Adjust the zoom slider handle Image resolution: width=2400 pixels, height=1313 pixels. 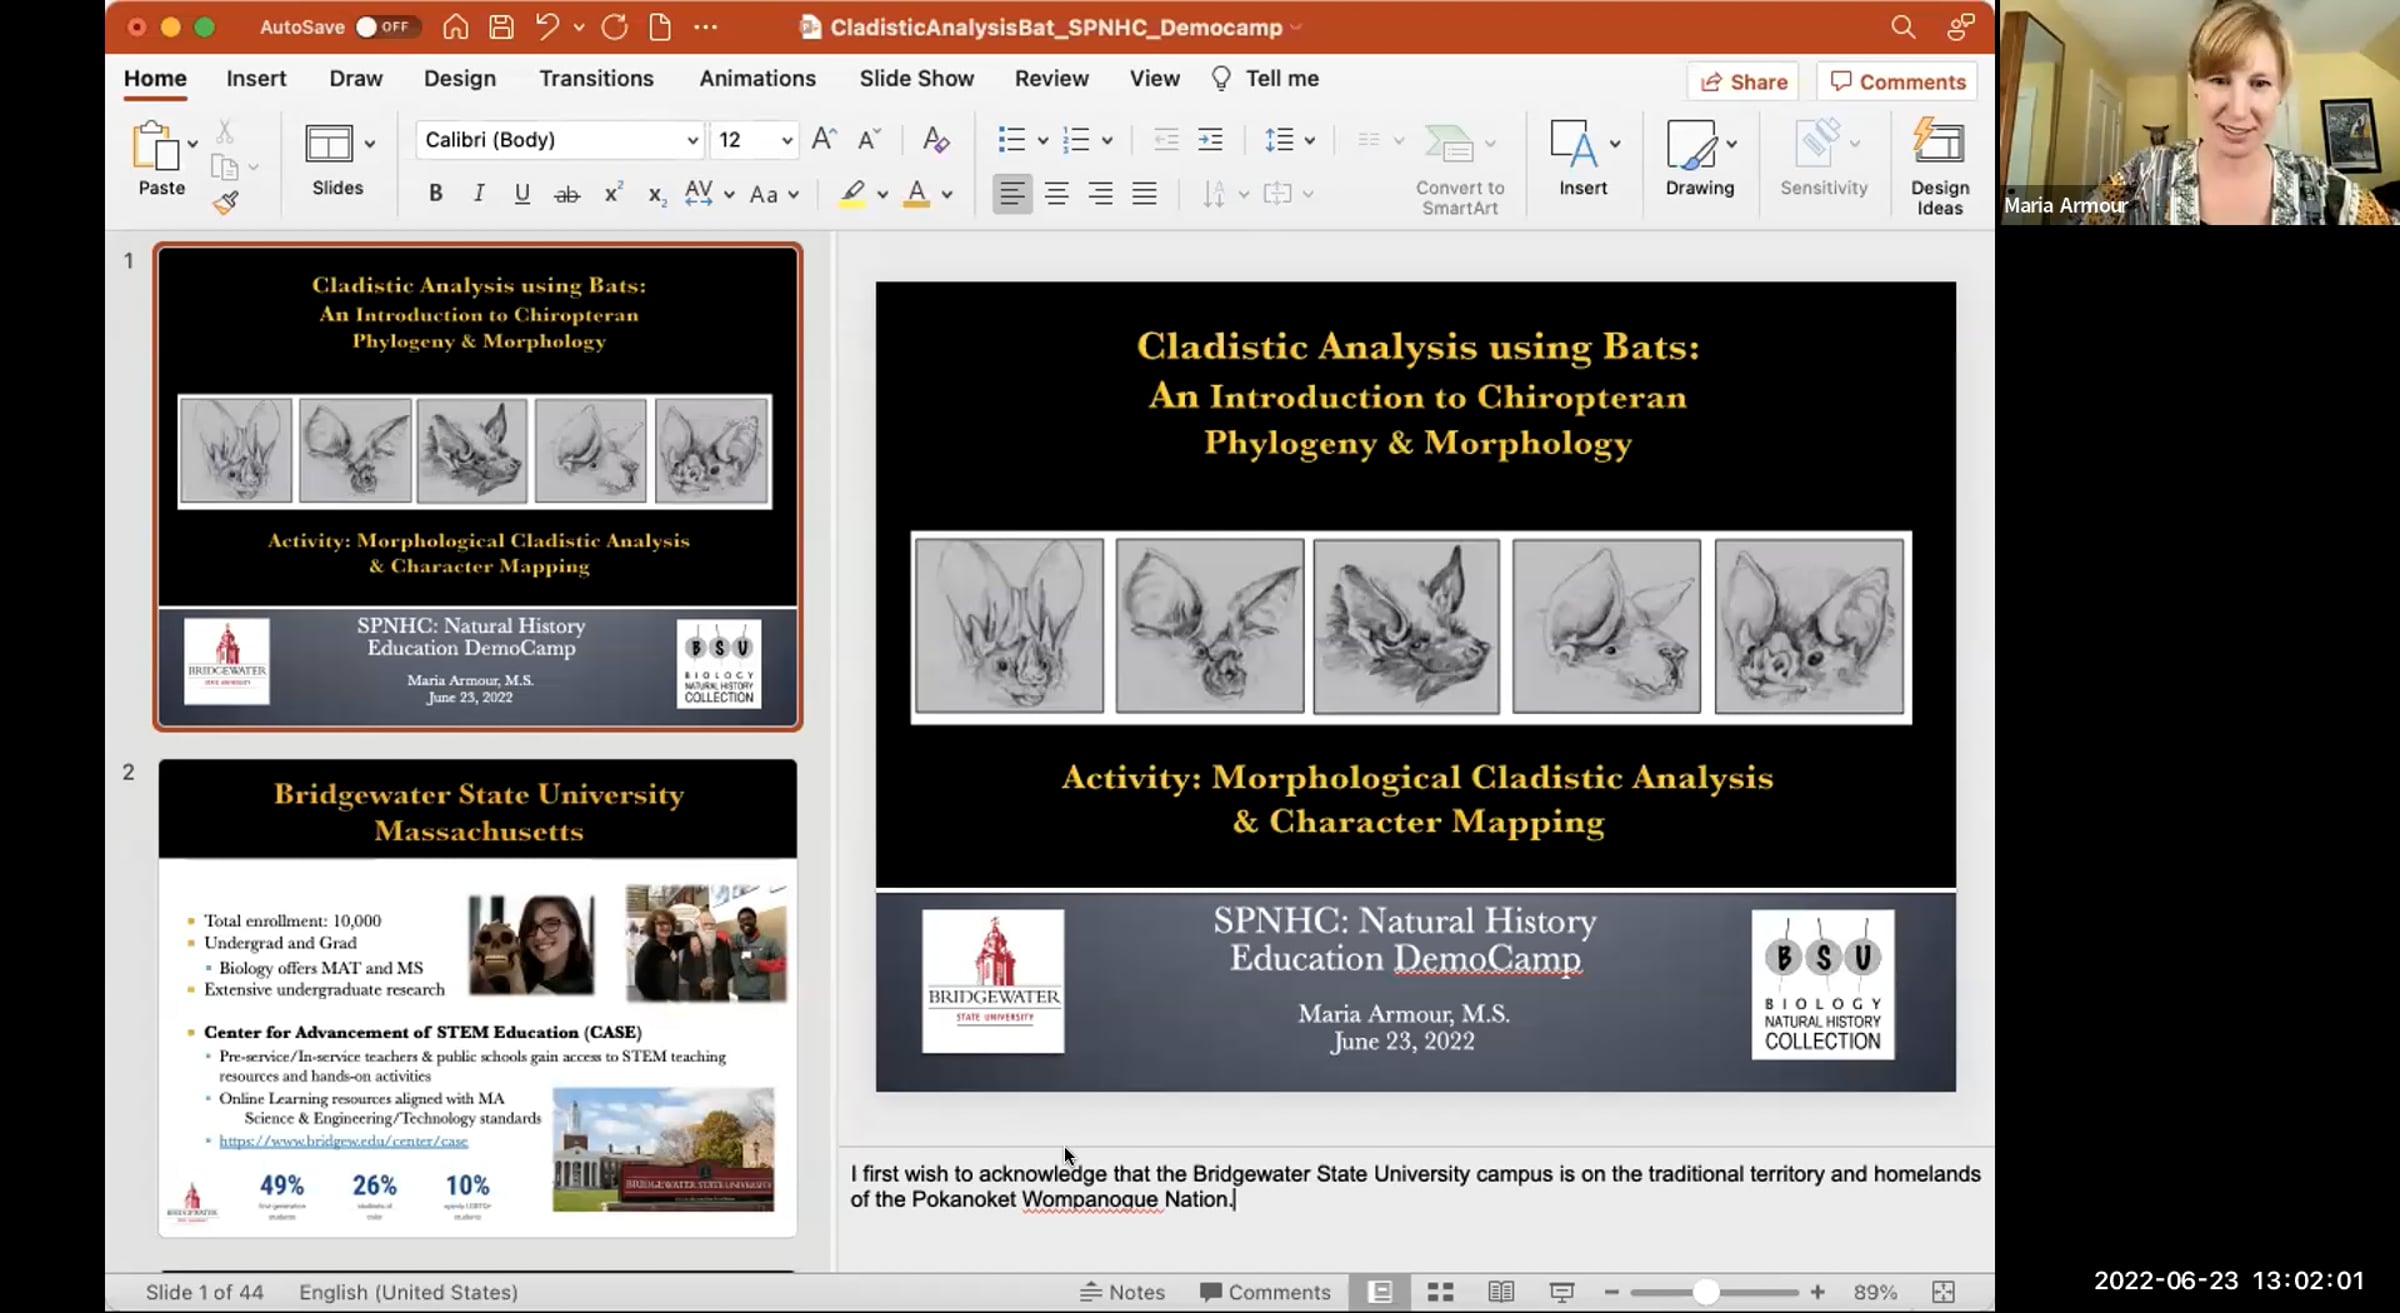coord(1705,1291)
